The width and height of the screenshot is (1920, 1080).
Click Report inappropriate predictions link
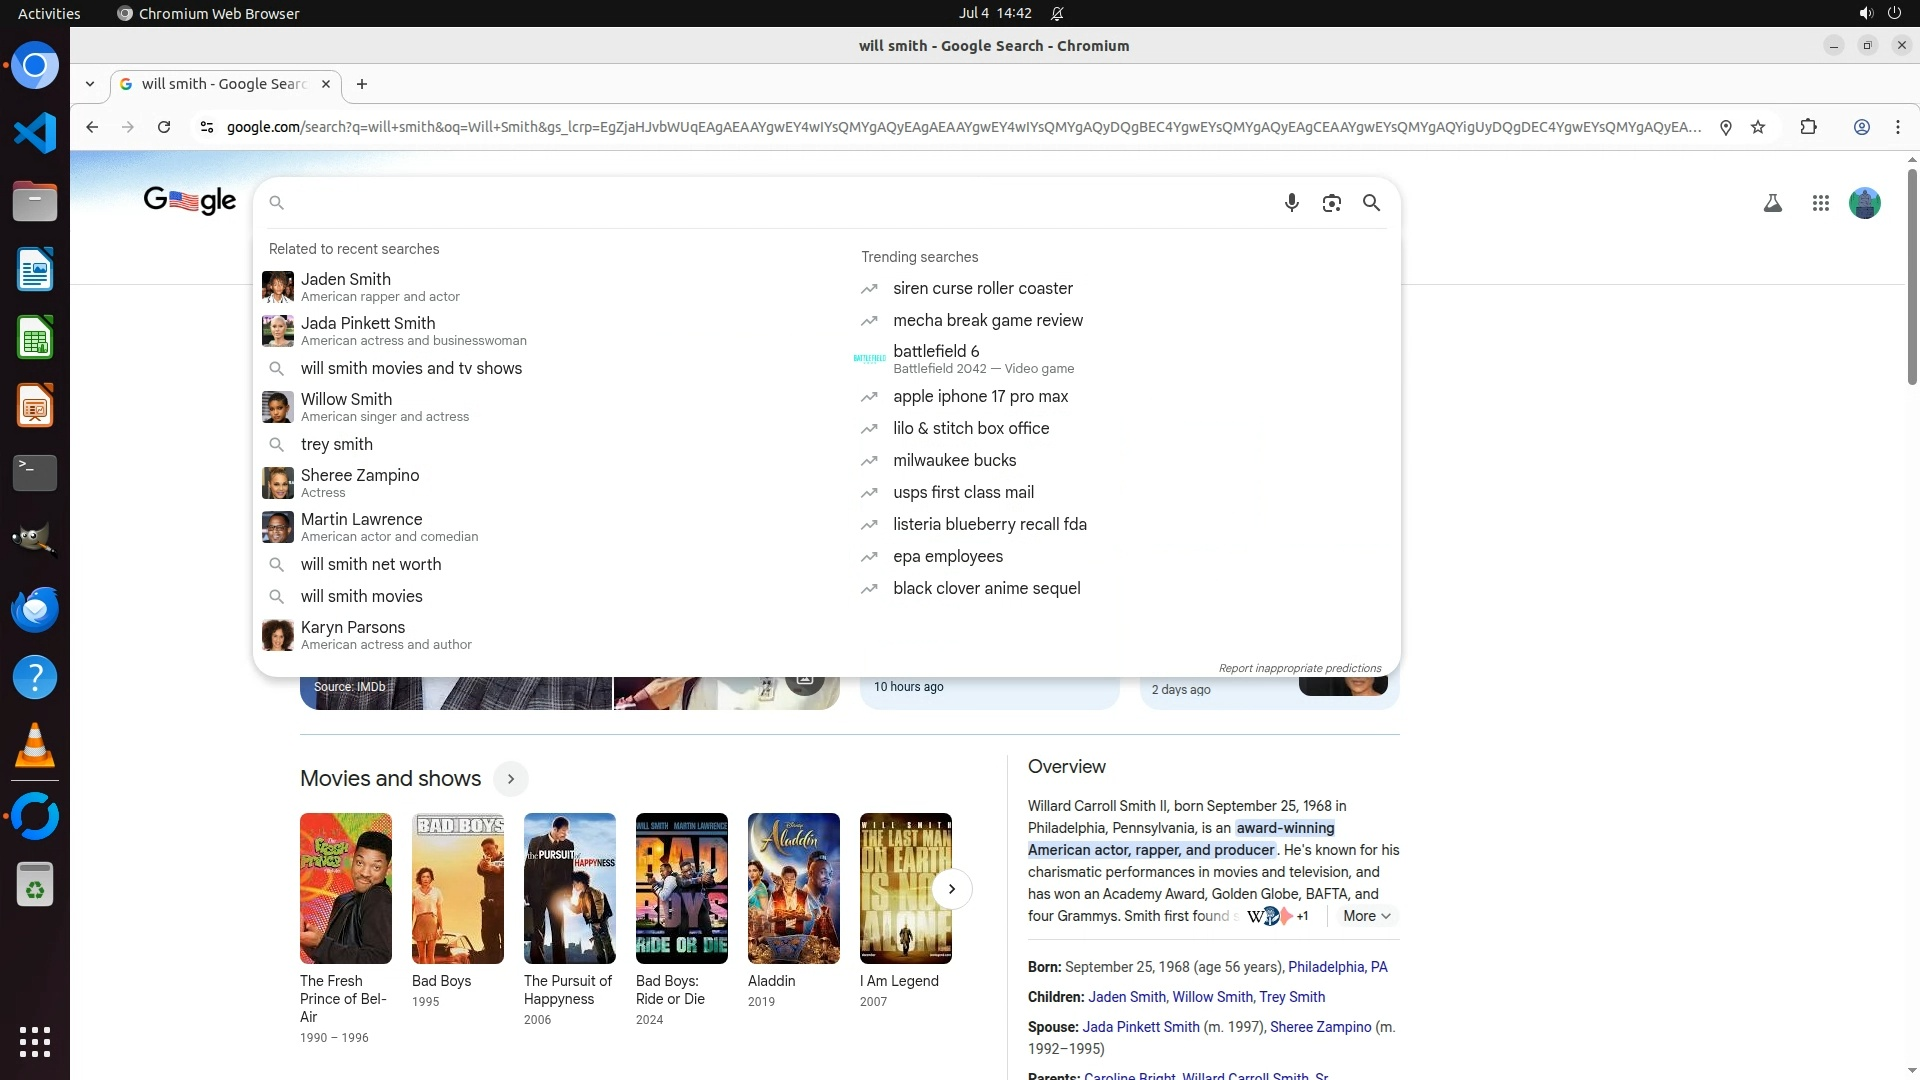click(1299, 668)
